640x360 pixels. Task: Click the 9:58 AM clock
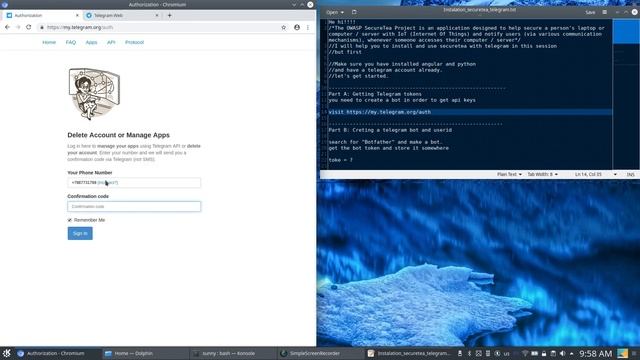[596, 353]
